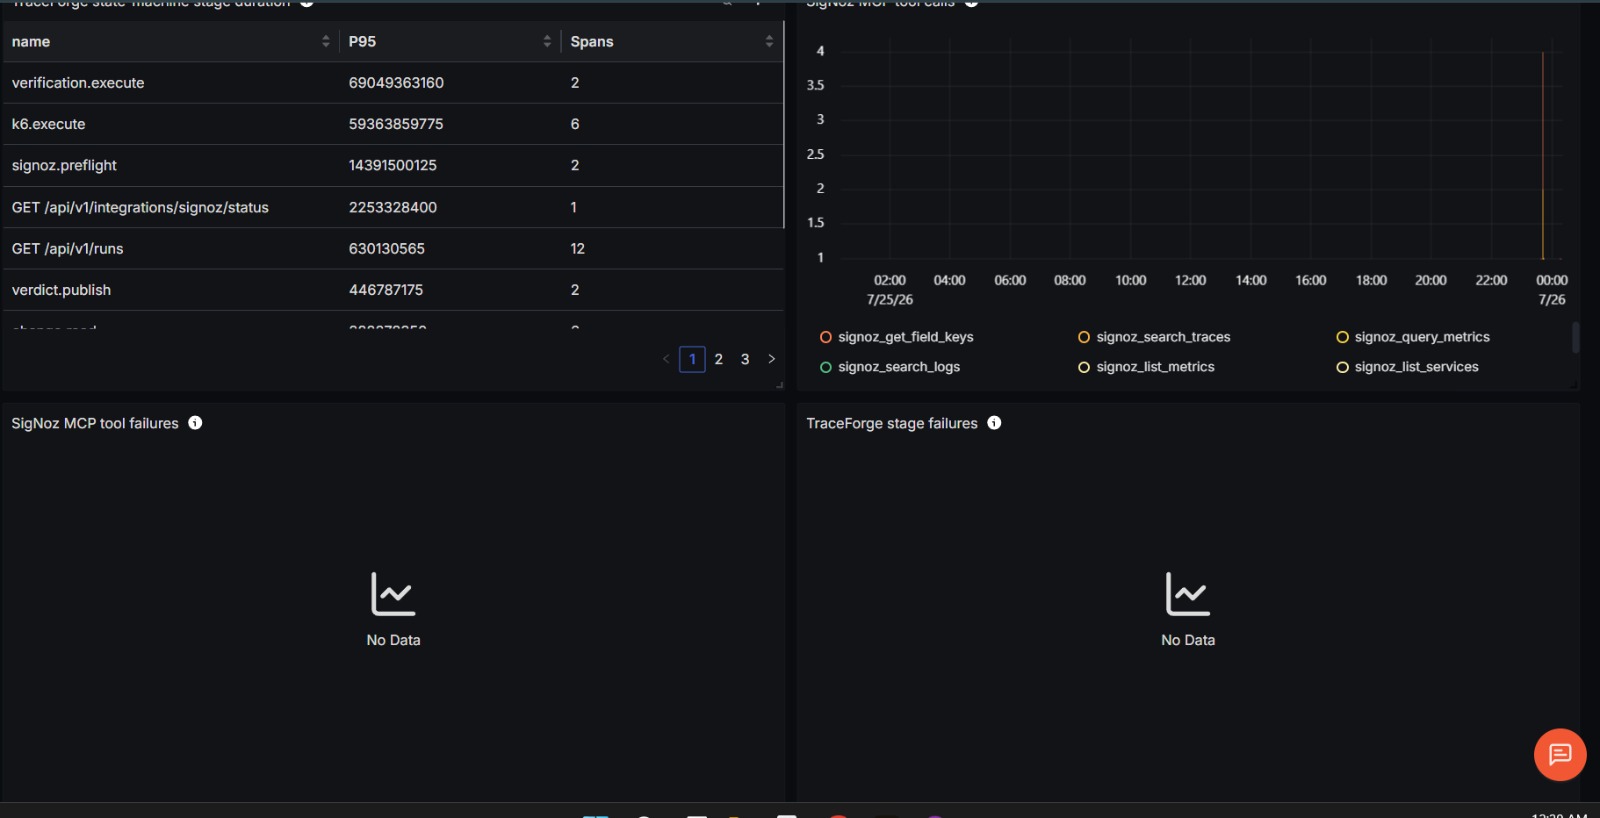Toggle signoz_list_metrics legend series

tap(1146, 367)
